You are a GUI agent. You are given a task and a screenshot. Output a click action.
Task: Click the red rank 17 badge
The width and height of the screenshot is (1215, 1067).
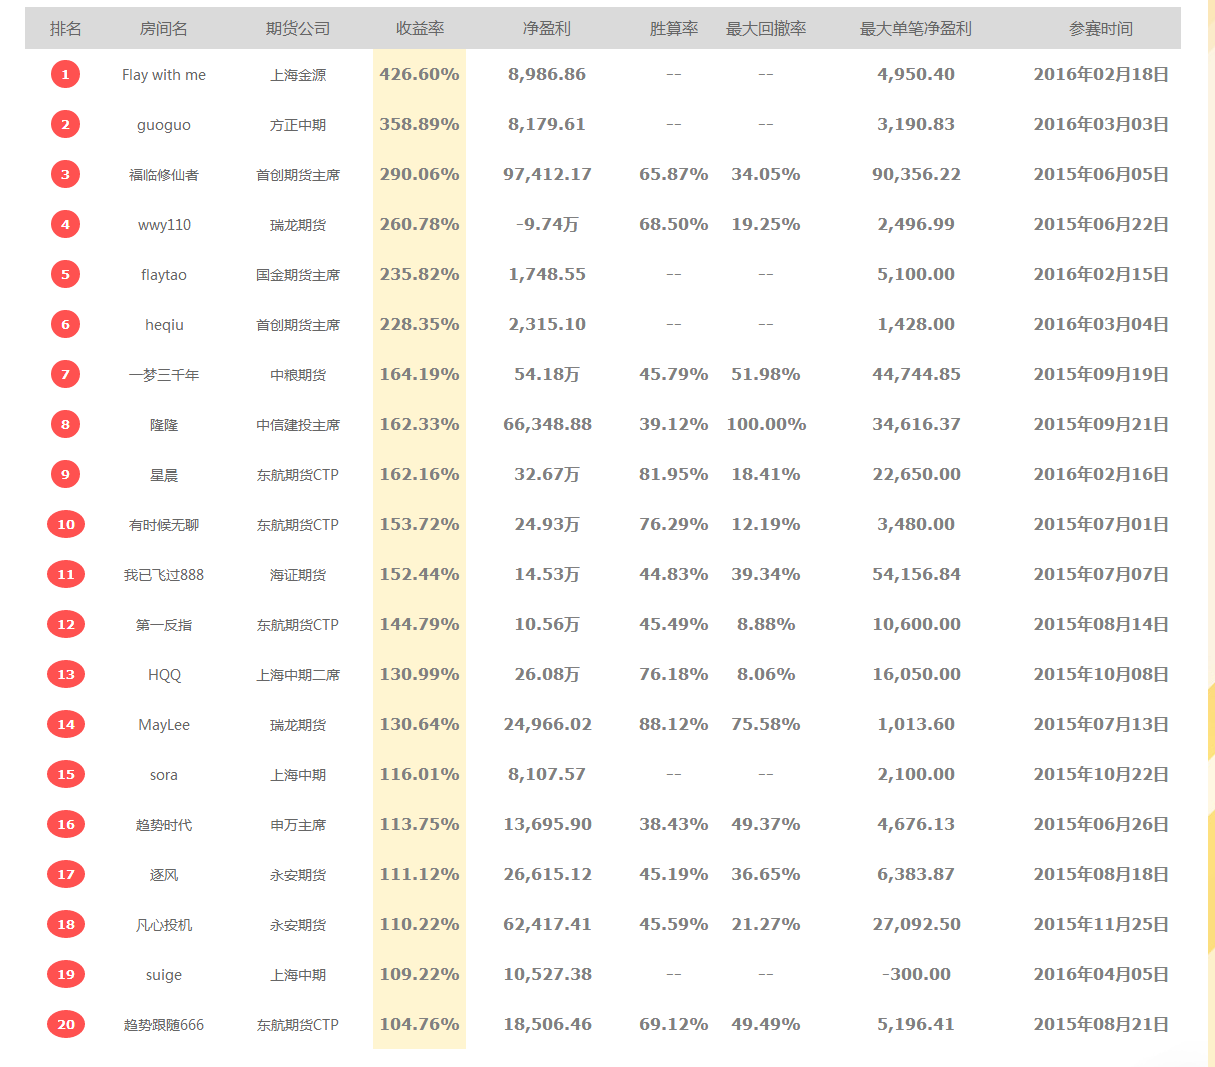[66, 874]
